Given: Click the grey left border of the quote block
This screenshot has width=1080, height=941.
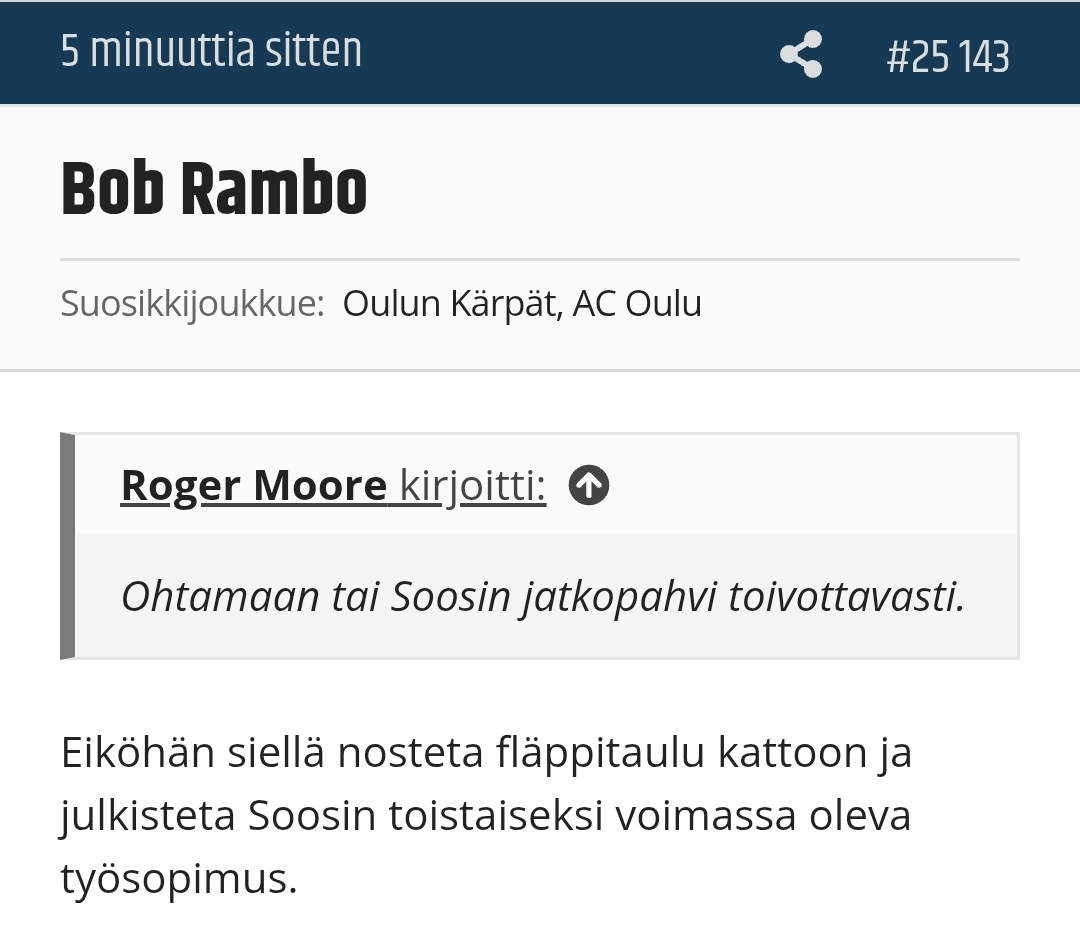Looking at the screenshot, I should click(x=67, y=546).
